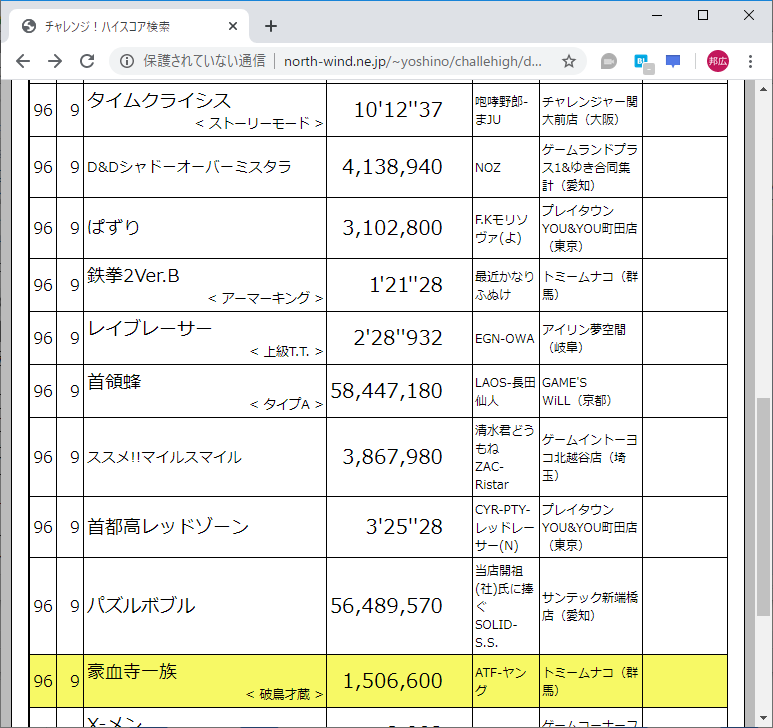Click the subtitle 上級T.T.
Image resolution: width=773 pixels, height=728 pixels.
coord(286,351)
